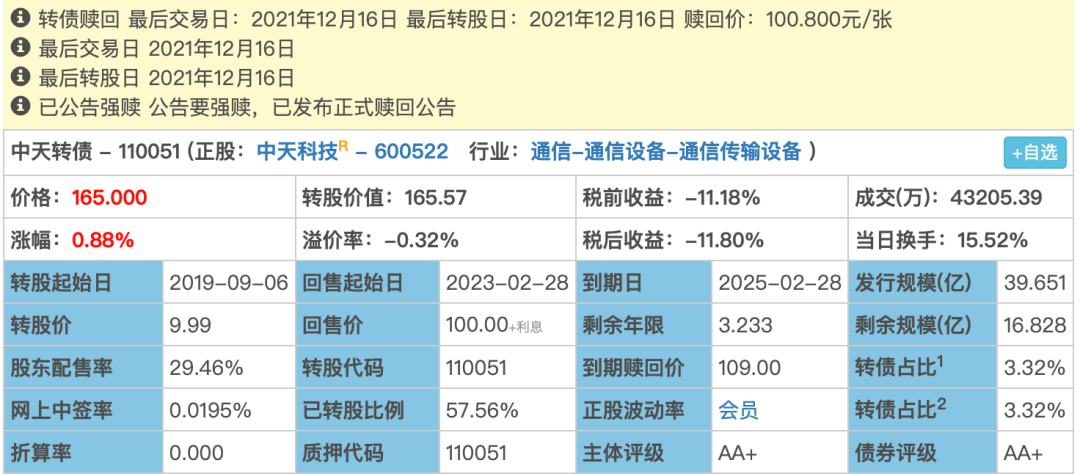Viewport: 1080px width, 474px height.
Task: Open 通信–通信设备–通信传输设备 industry link
Action: coord(665,152)
